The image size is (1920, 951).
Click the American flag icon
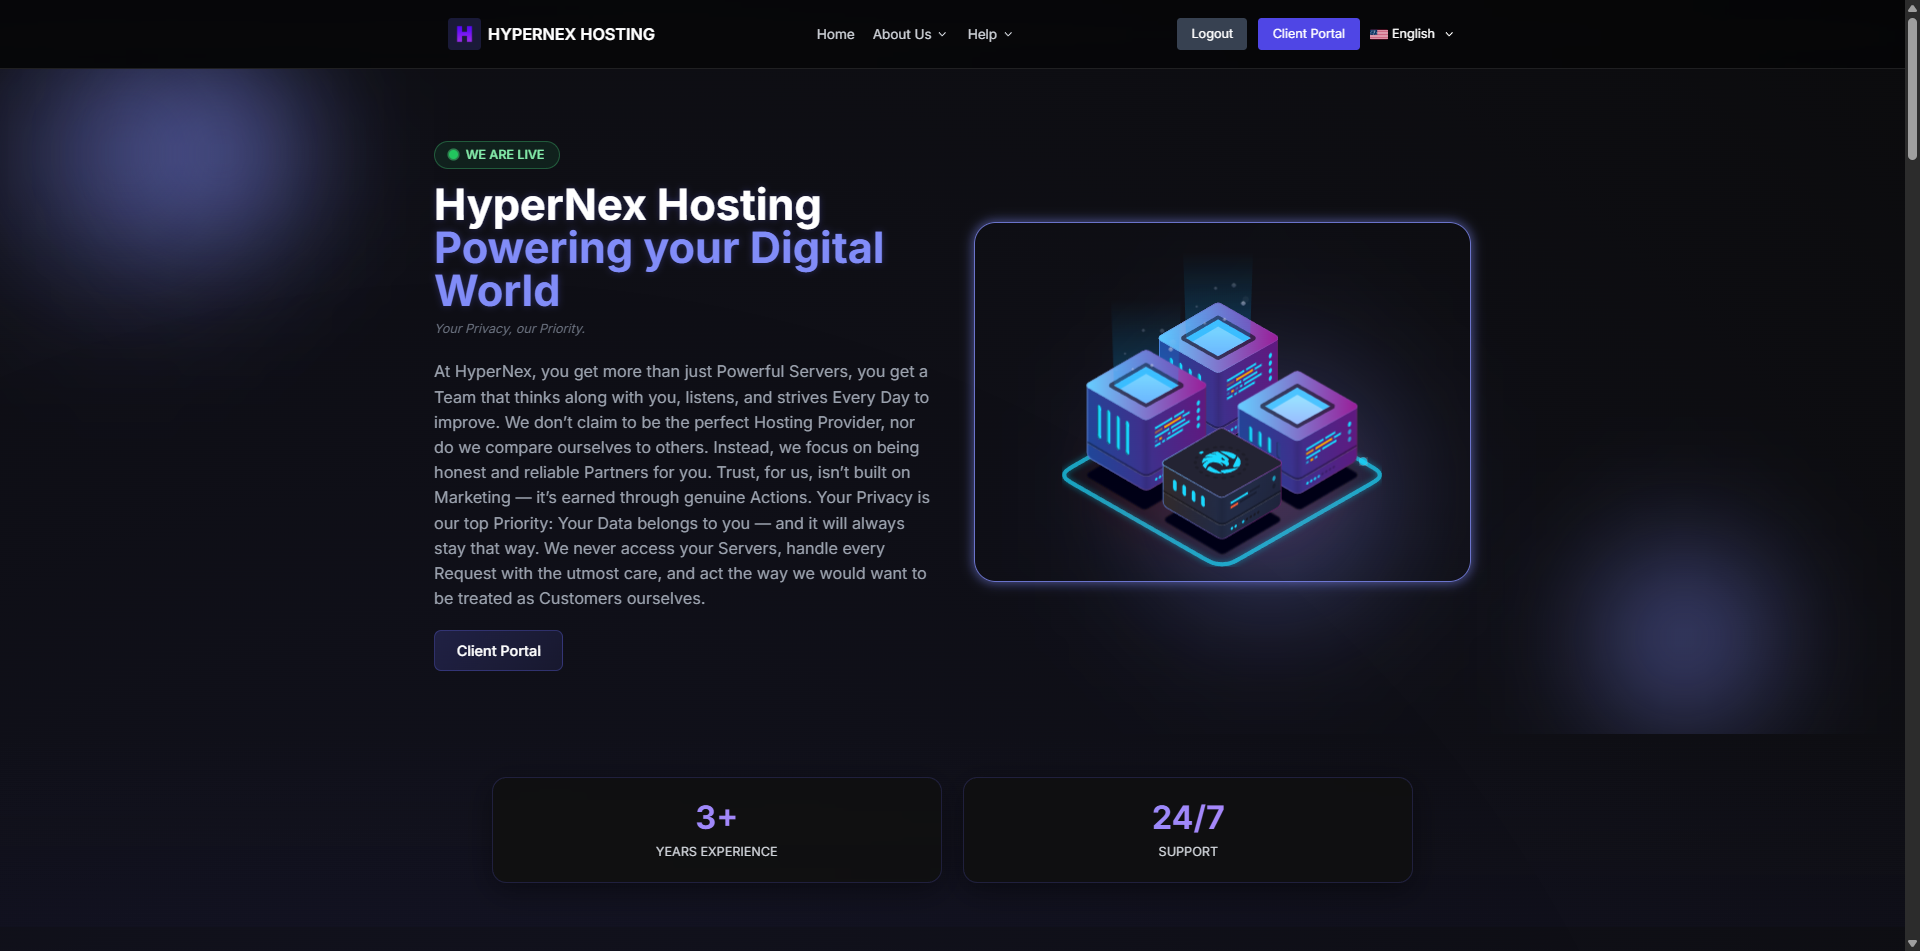[x=1378, y=34]
